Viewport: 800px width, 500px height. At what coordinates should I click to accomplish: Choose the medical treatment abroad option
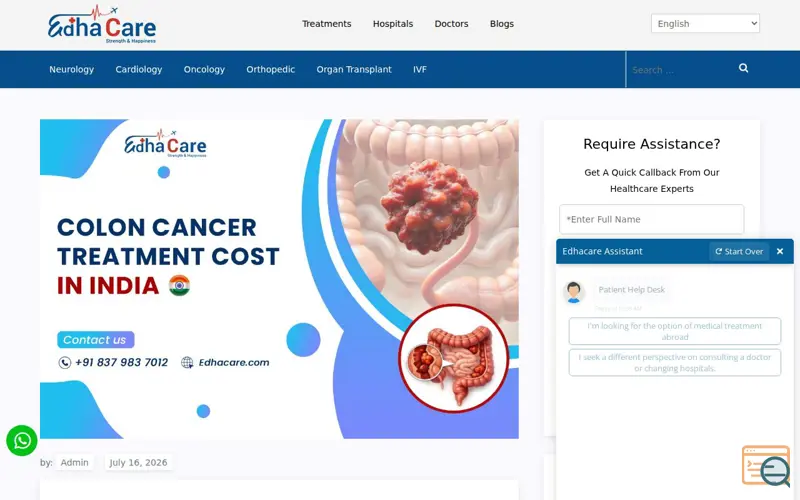tap(674, 331)
